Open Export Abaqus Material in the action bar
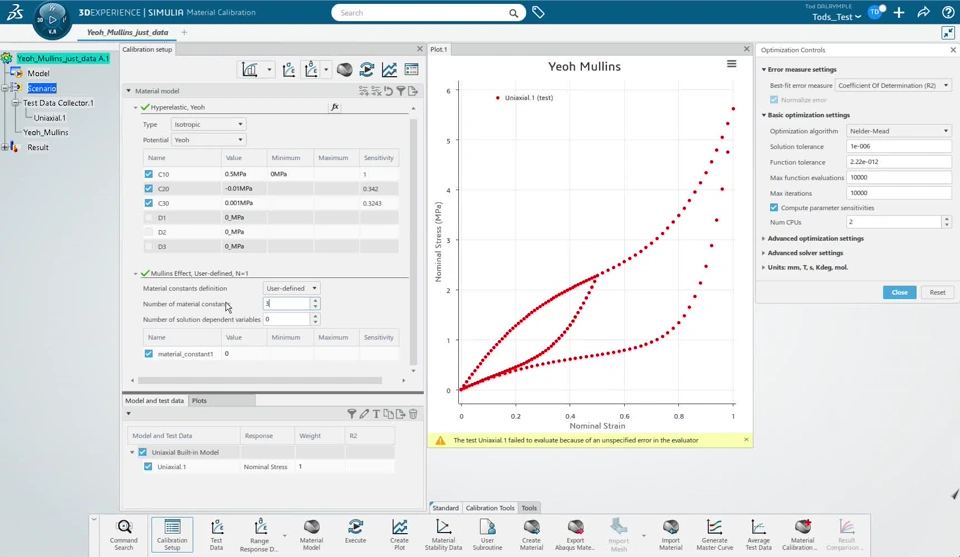The image size is (960, 557). click(x=574, y=534)
